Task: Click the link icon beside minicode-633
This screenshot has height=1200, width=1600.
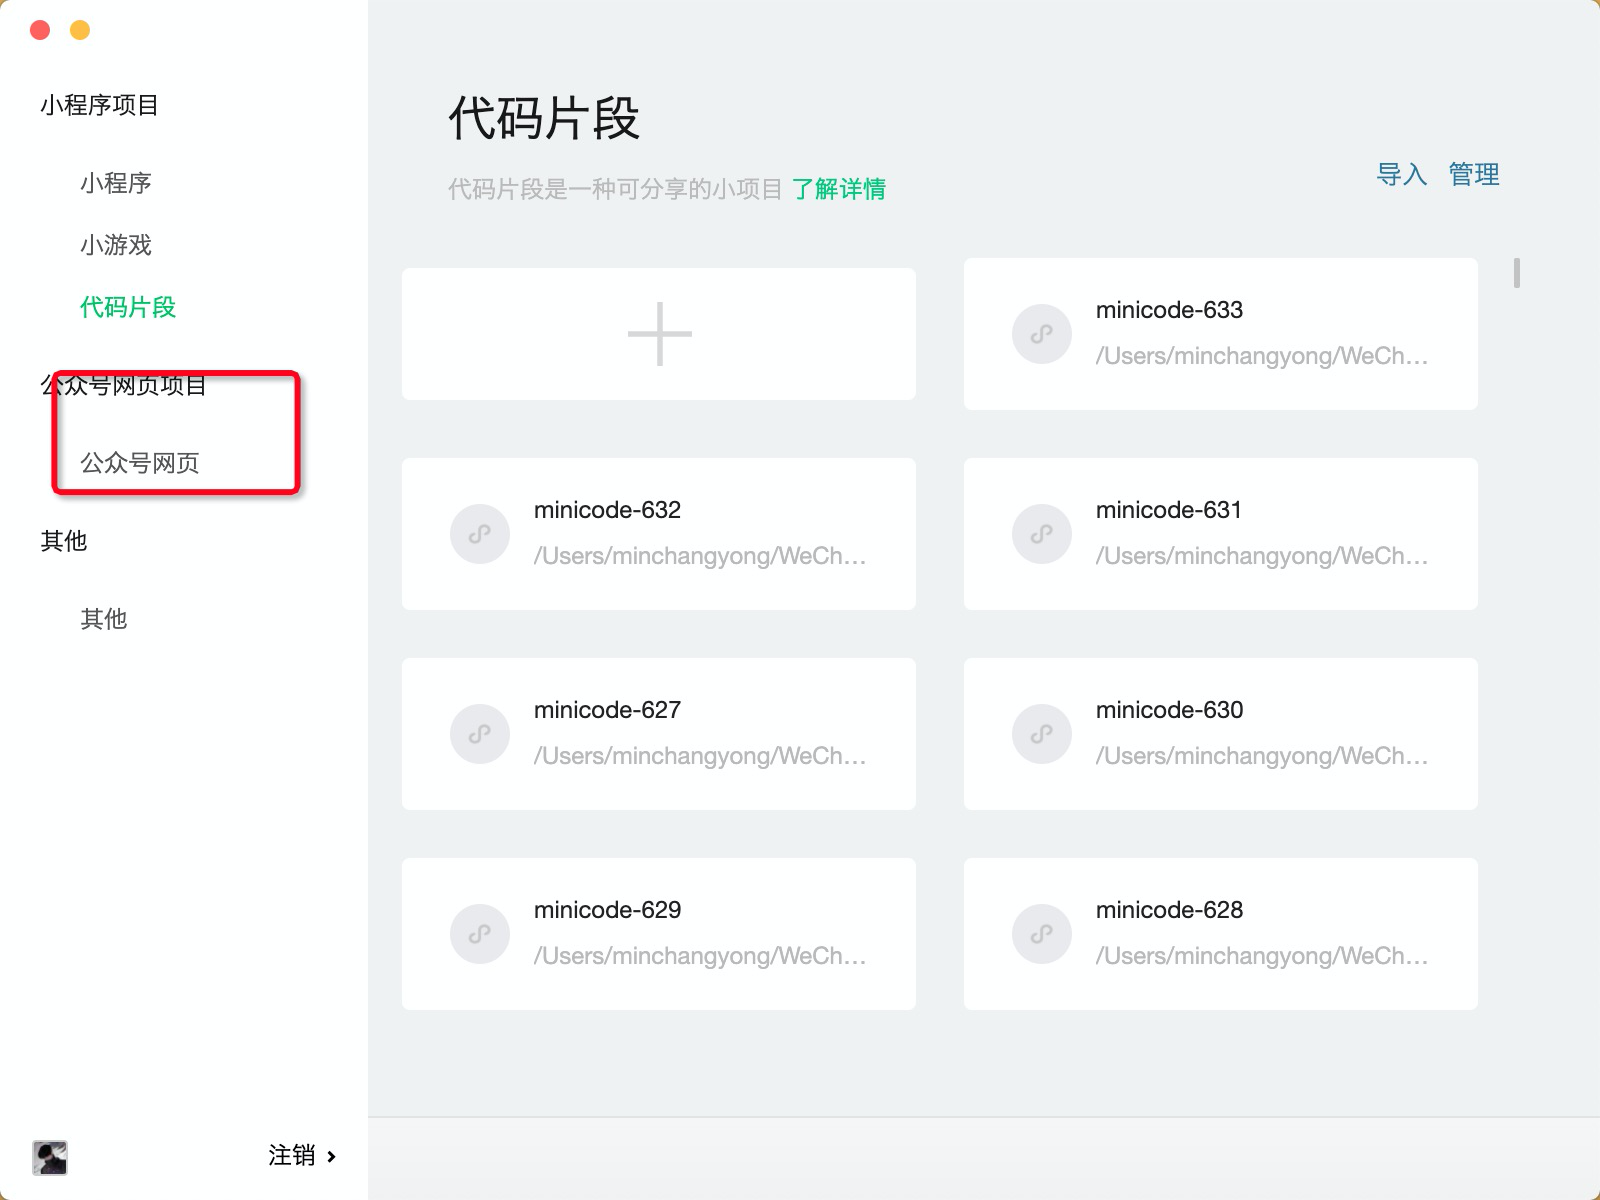Action: point(1042,334)
